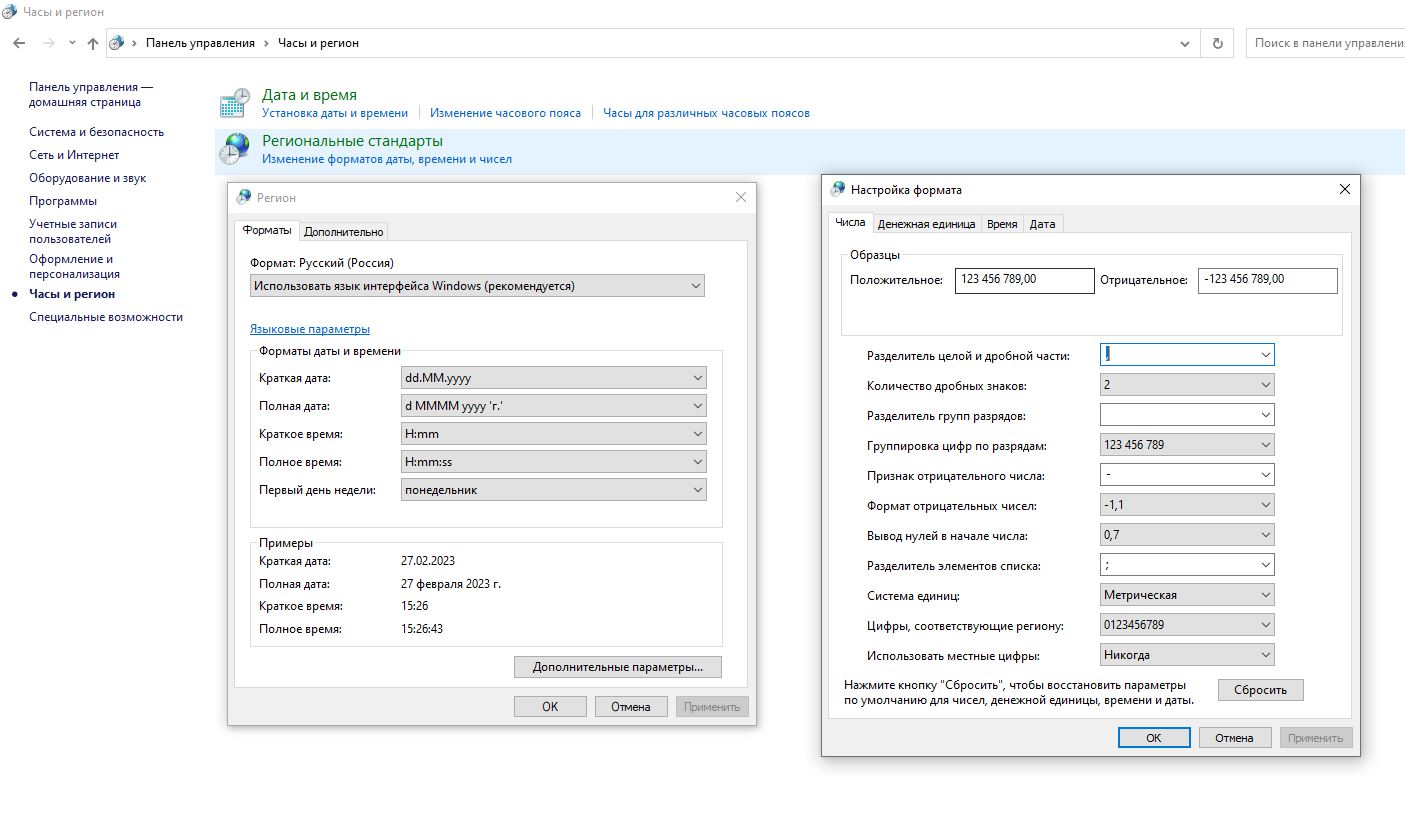The height and width of the screenshot is (817, 1405).
Task: Open the recent locations chevron near the back arrow
Action: pyautogui.click(x=72, y=43)
